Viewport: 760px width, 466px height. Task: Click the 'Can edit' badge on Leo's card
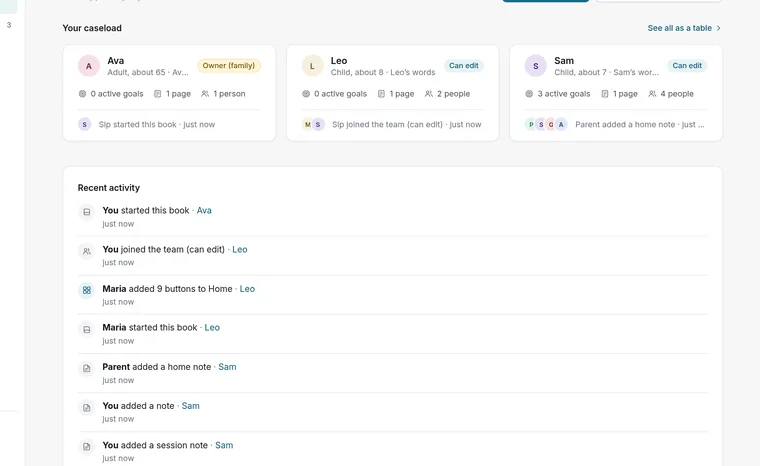tap(463, 65)
